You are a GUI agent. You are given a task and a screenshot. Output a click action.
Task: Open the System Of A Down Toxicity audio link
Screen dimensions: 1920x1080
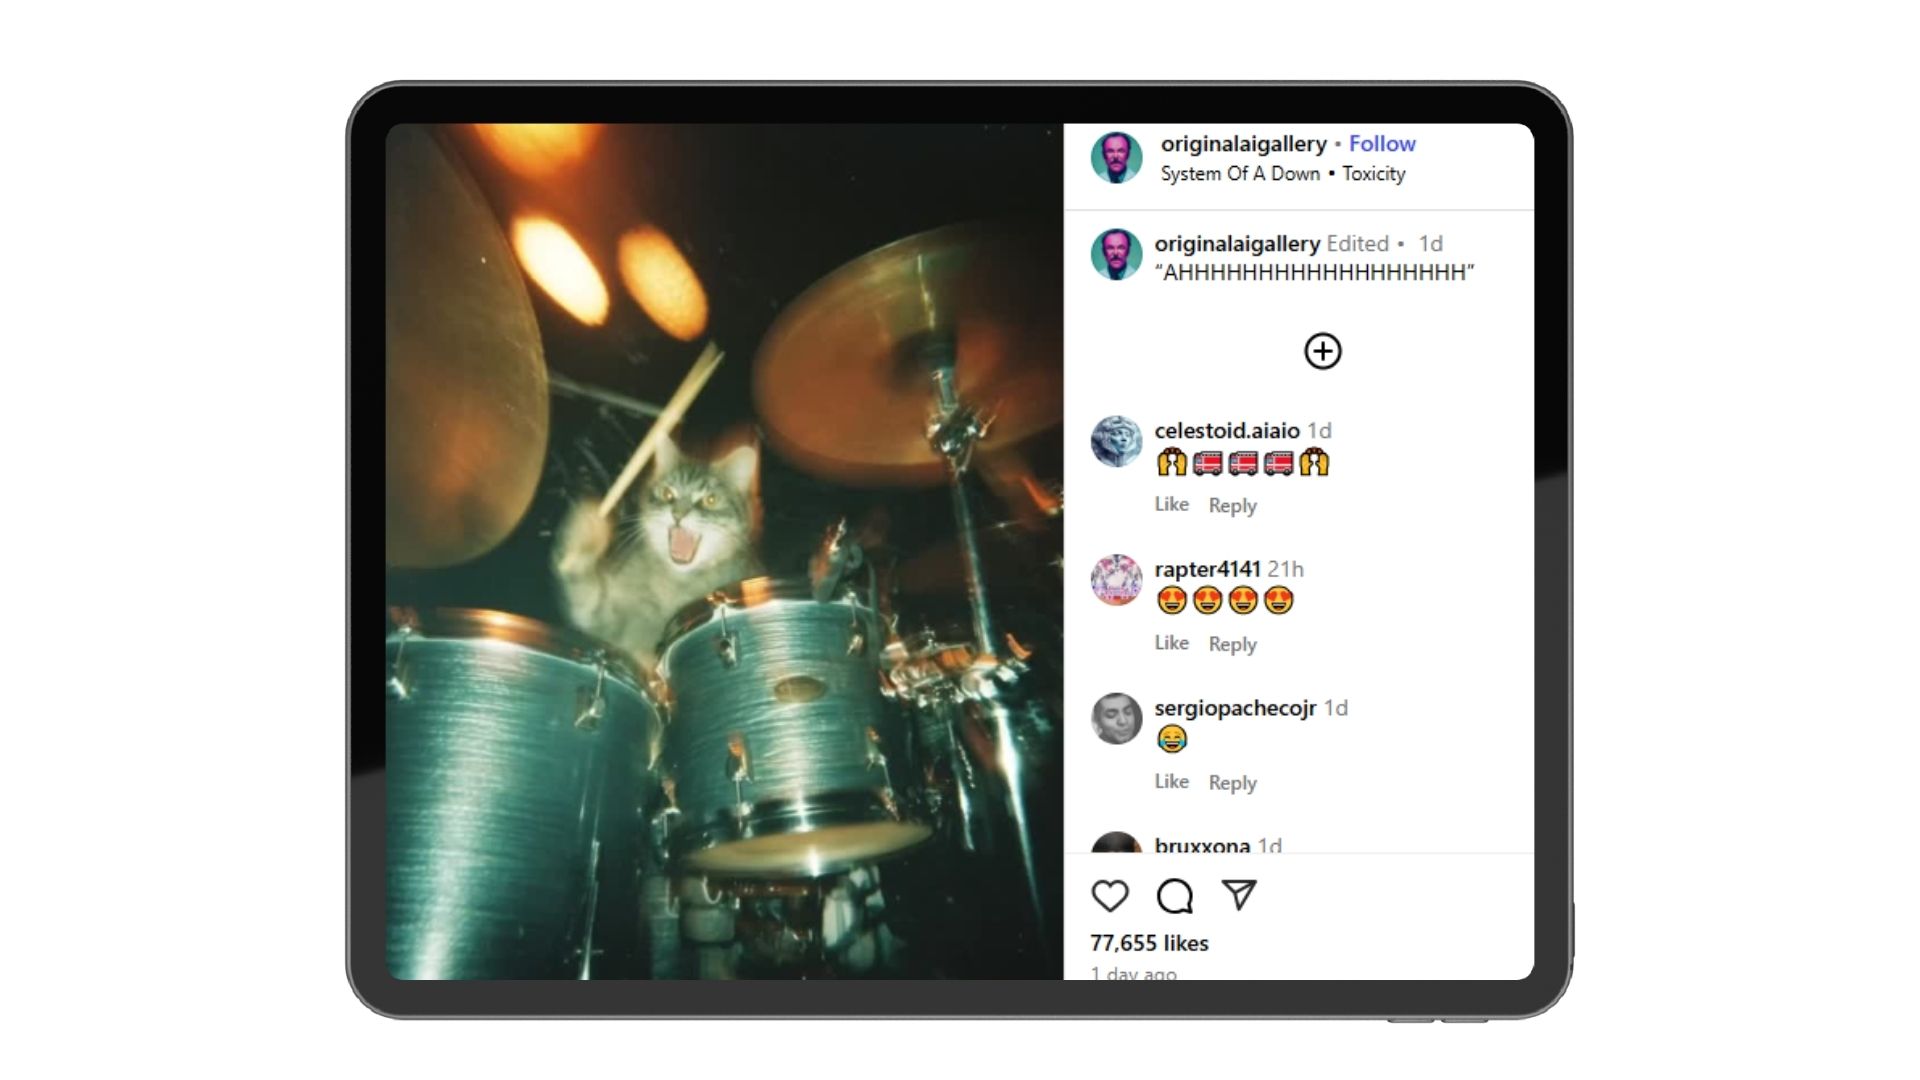coord(1282,174)
